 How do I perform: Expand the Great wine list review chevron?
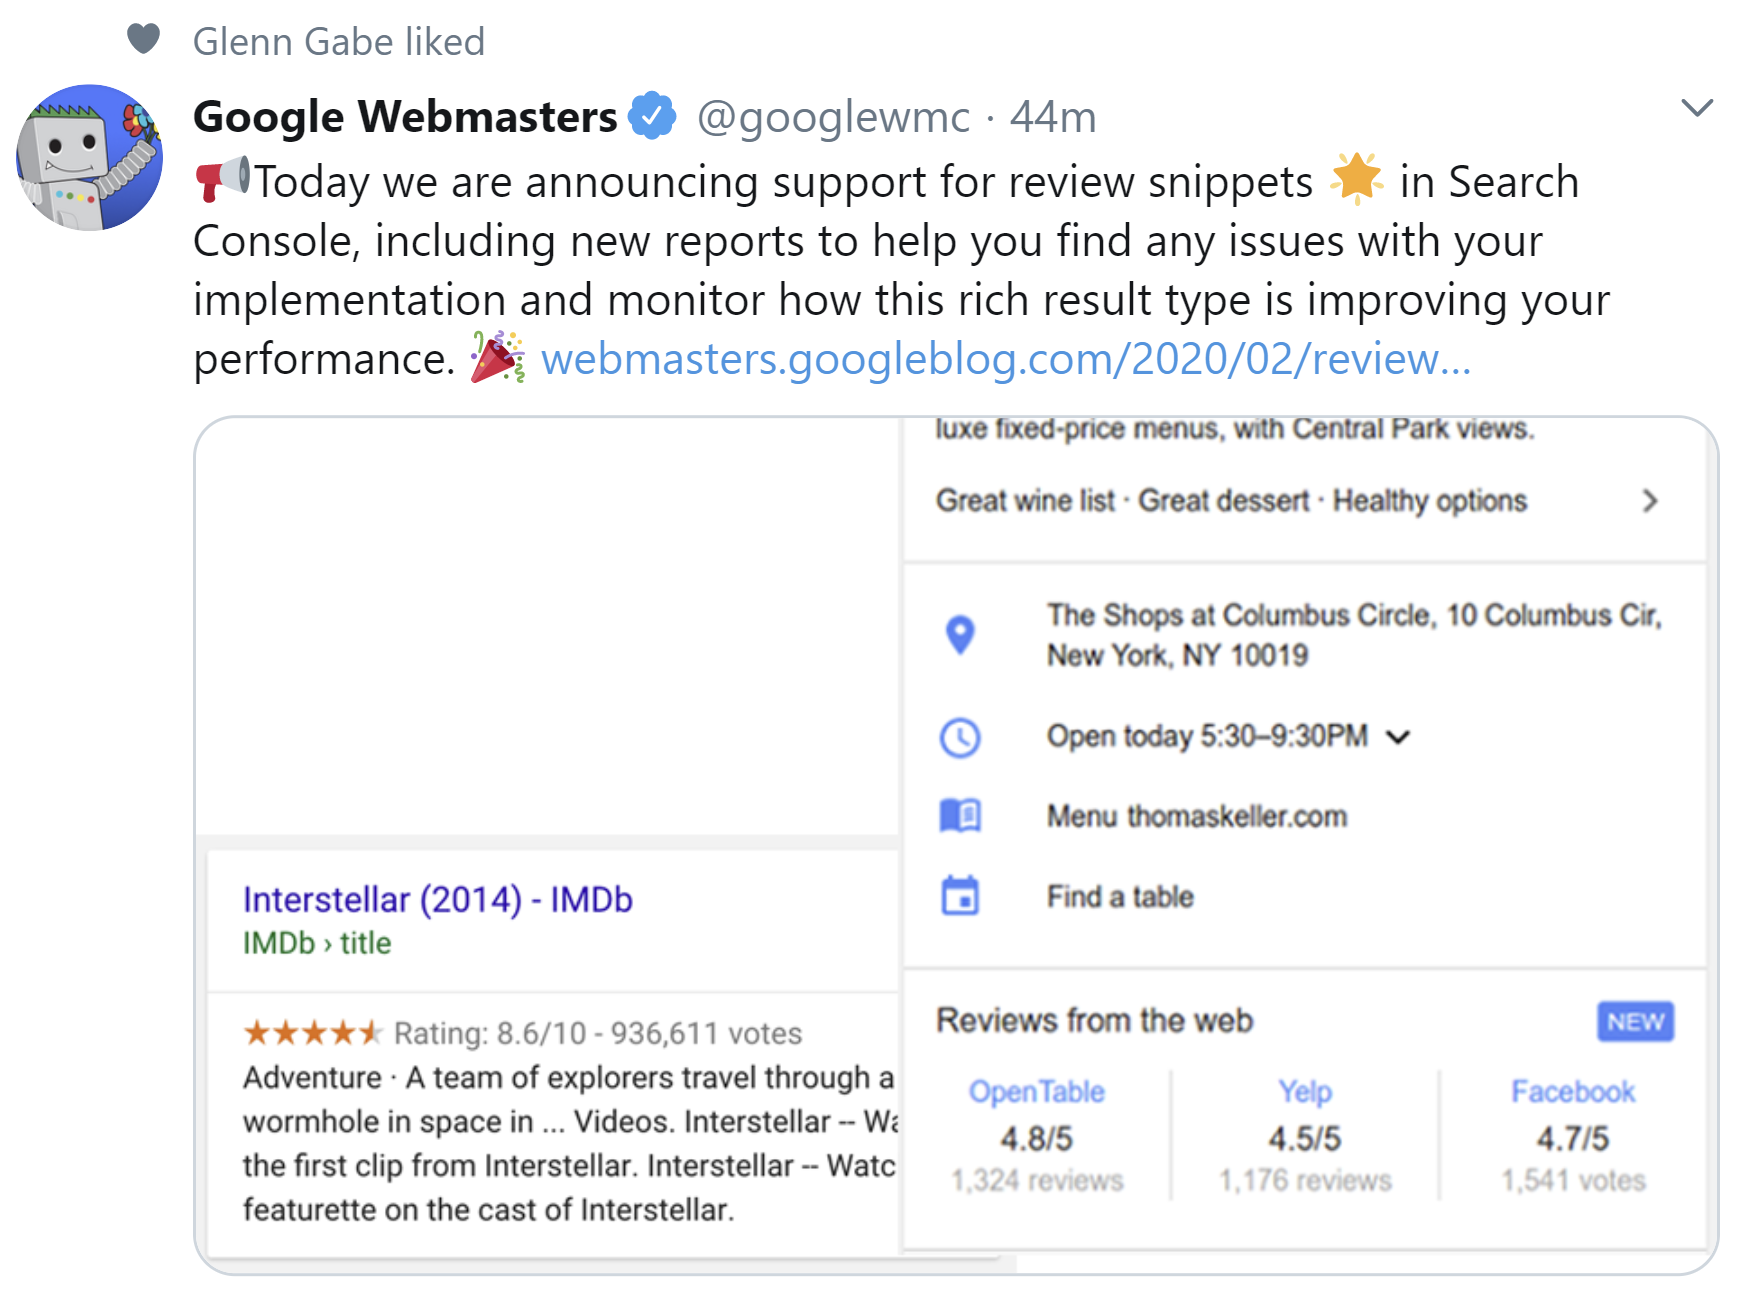[1651, 501]
